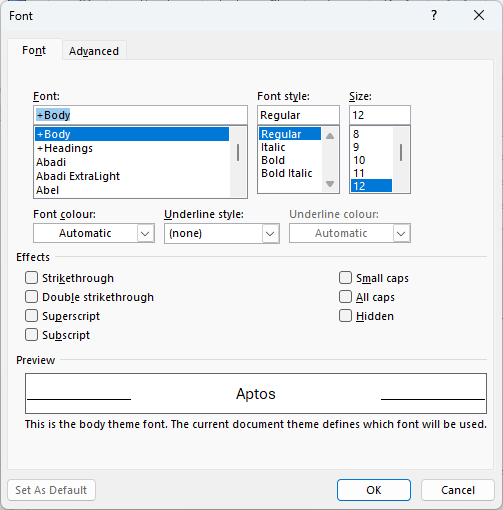Select size 10 in the list

[x=371, y=160]
